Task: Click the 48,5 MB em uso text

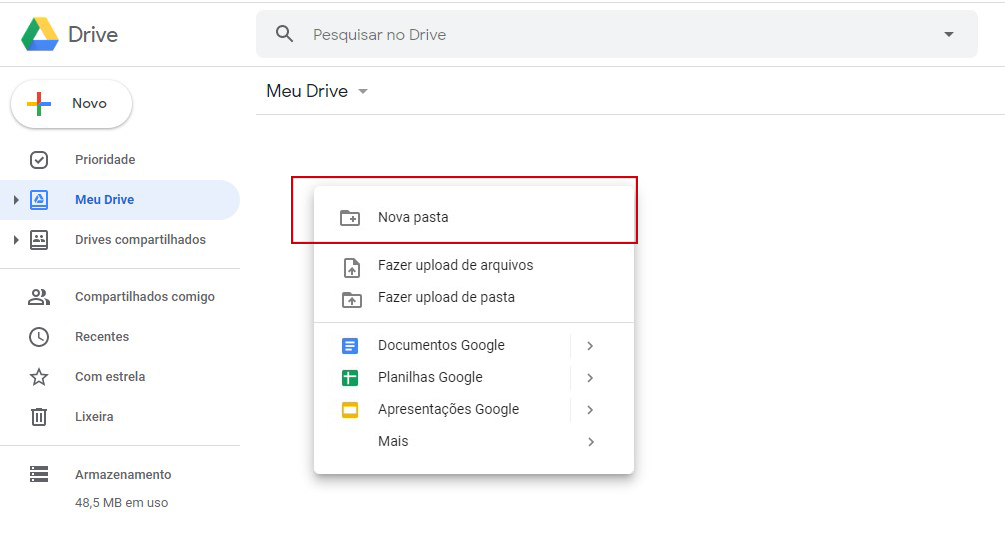Action: (122, 503)
